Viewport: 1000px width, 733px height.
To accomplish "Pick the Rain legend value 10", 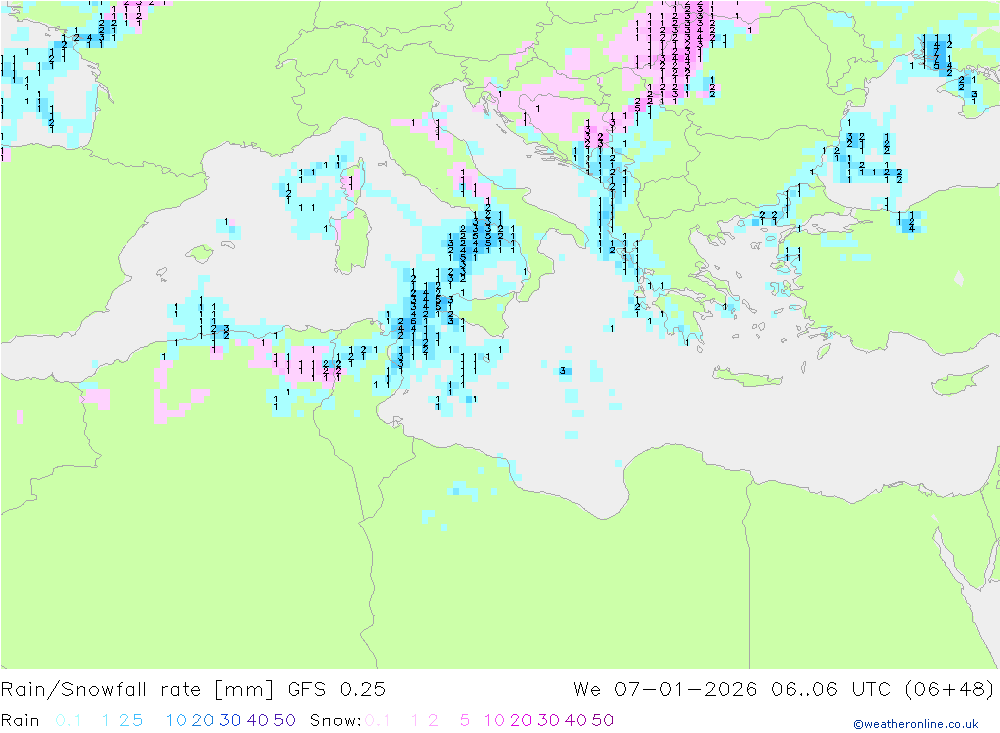I will coord(176,720).
